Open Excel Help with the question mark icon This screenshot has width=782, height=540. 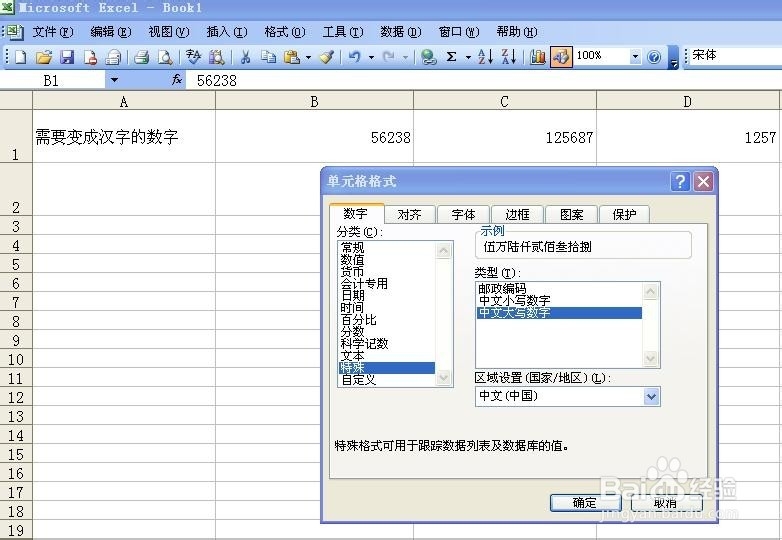(654, 57)
